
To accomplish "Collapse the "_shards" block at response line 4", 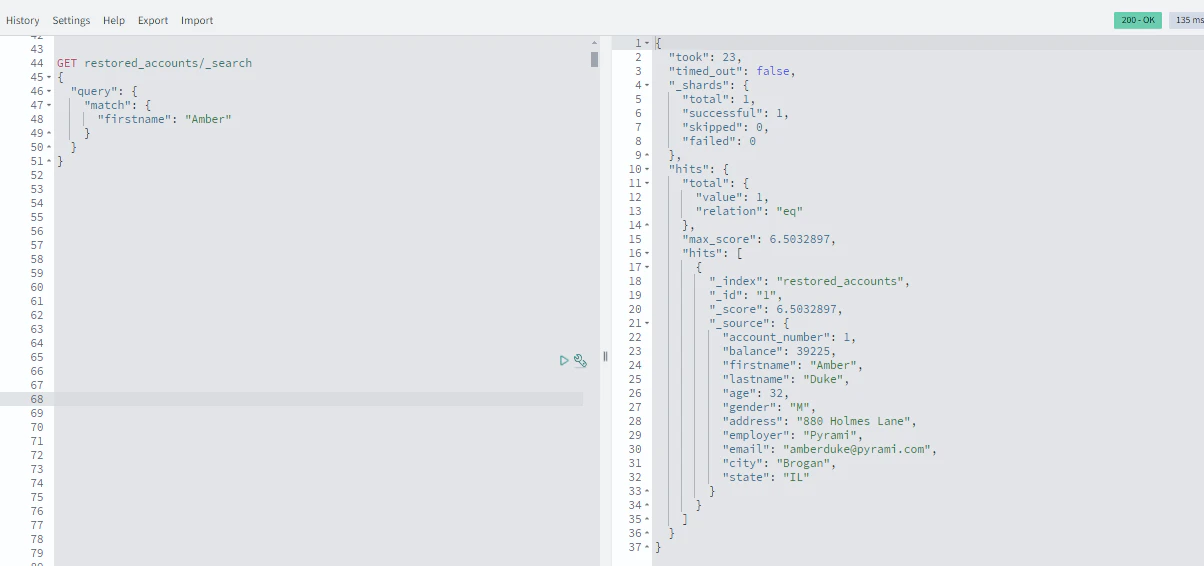I will [647, 85].
